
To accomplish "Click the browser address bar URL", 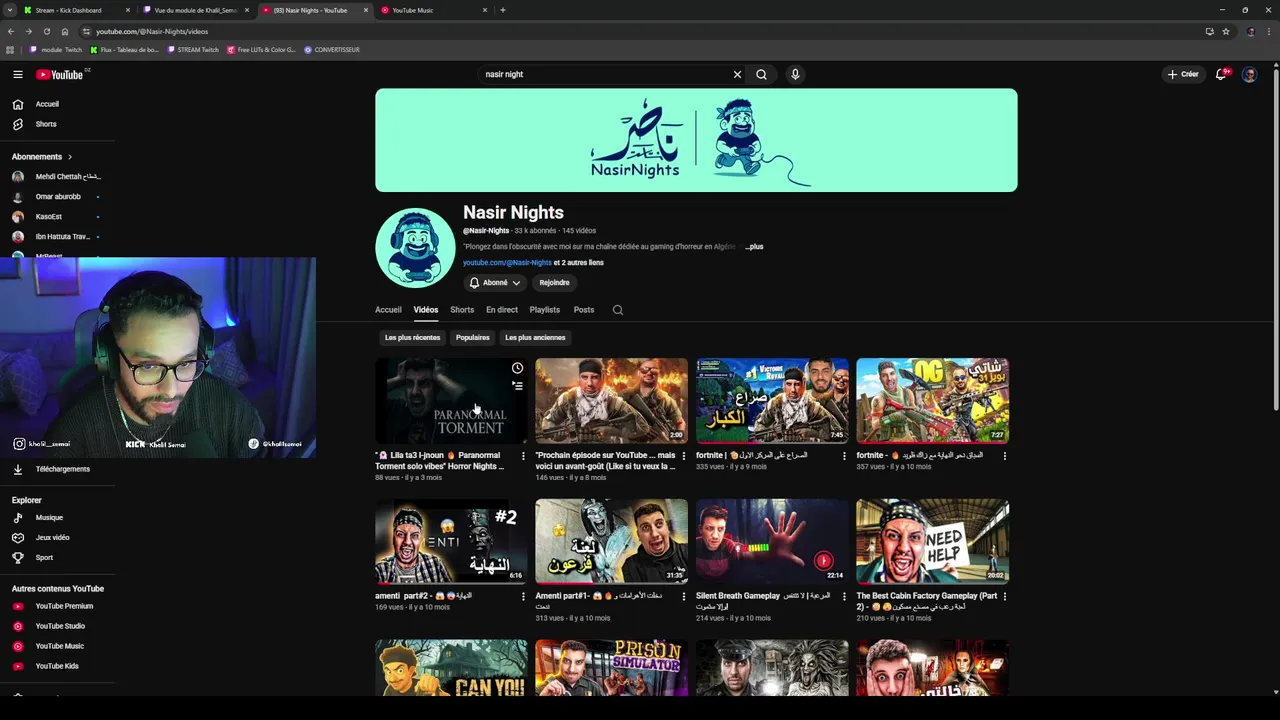I will coord(152,31).
